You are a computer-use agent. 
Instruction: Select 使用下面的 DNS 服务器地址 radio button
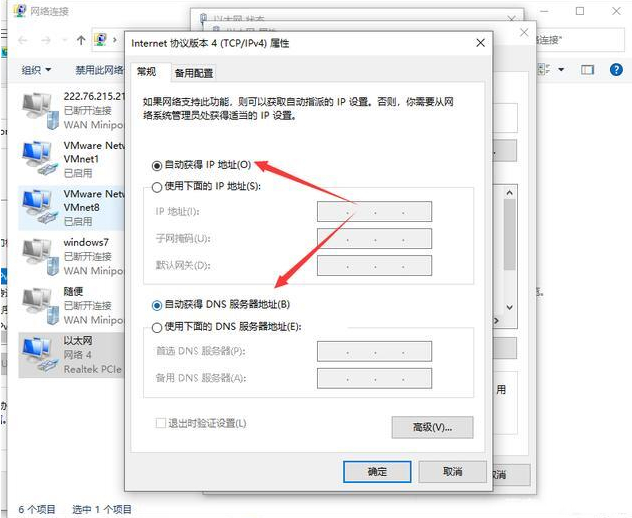(157, 327)
